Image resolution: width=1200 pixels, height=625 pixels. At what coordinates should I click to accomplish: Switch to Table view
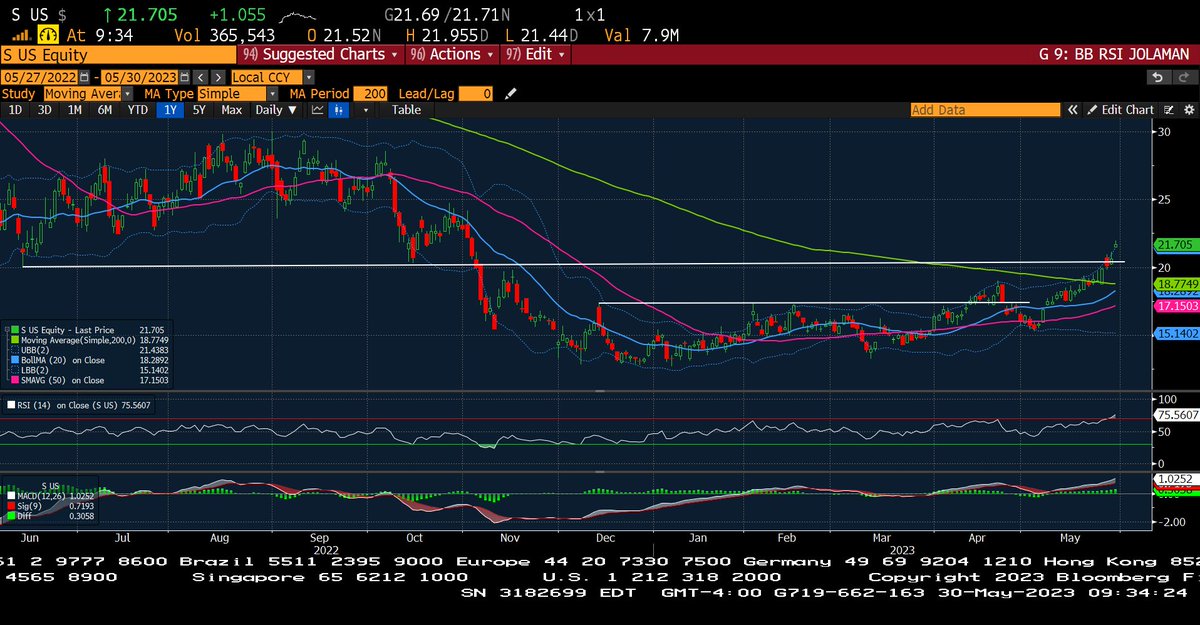pyautogui.click(x=406, y=110)
